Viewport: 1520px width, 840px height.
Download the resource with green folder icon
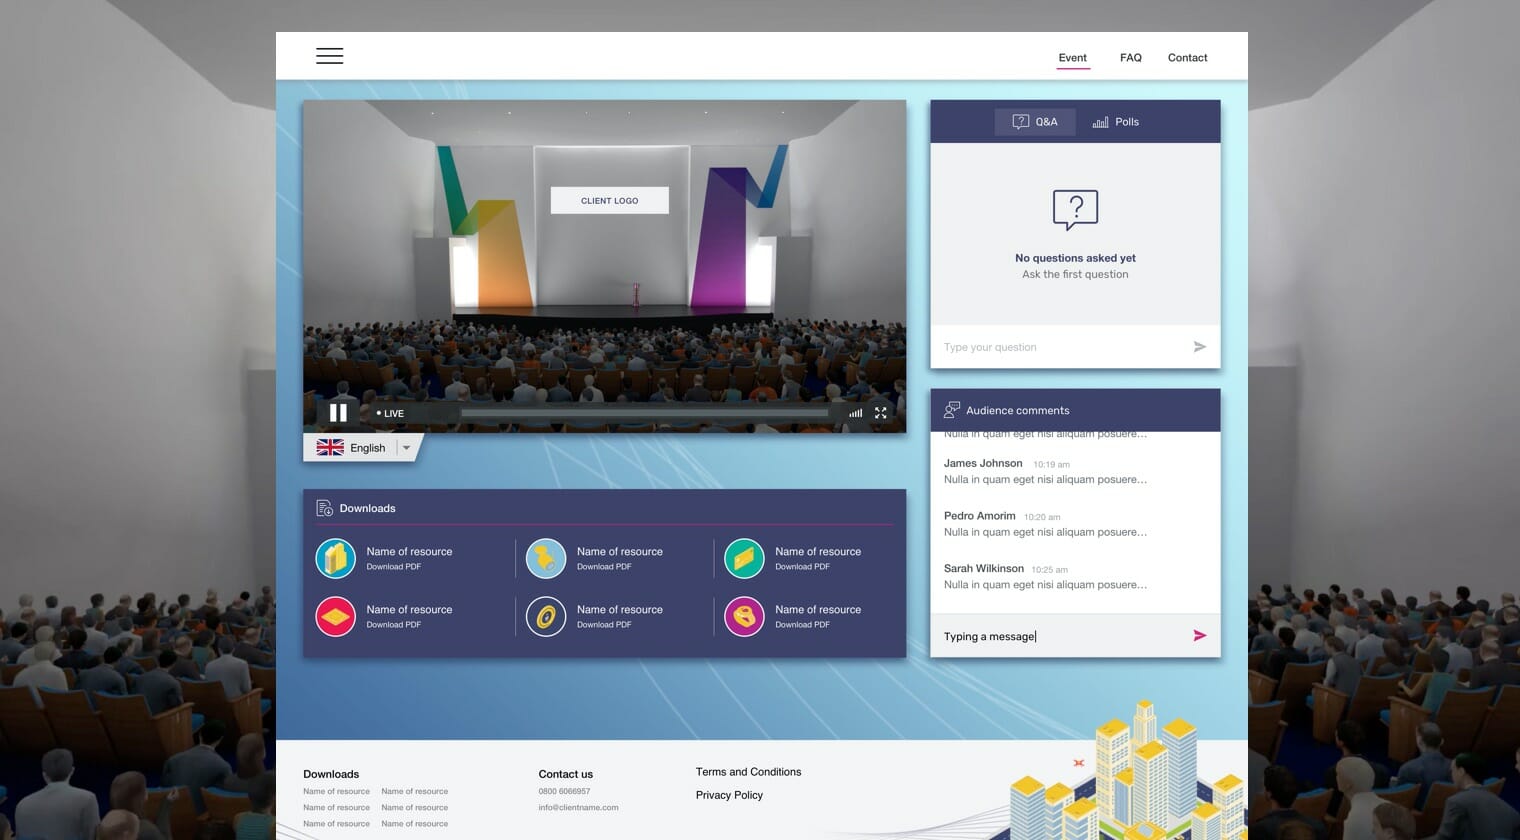pos(744,559)
